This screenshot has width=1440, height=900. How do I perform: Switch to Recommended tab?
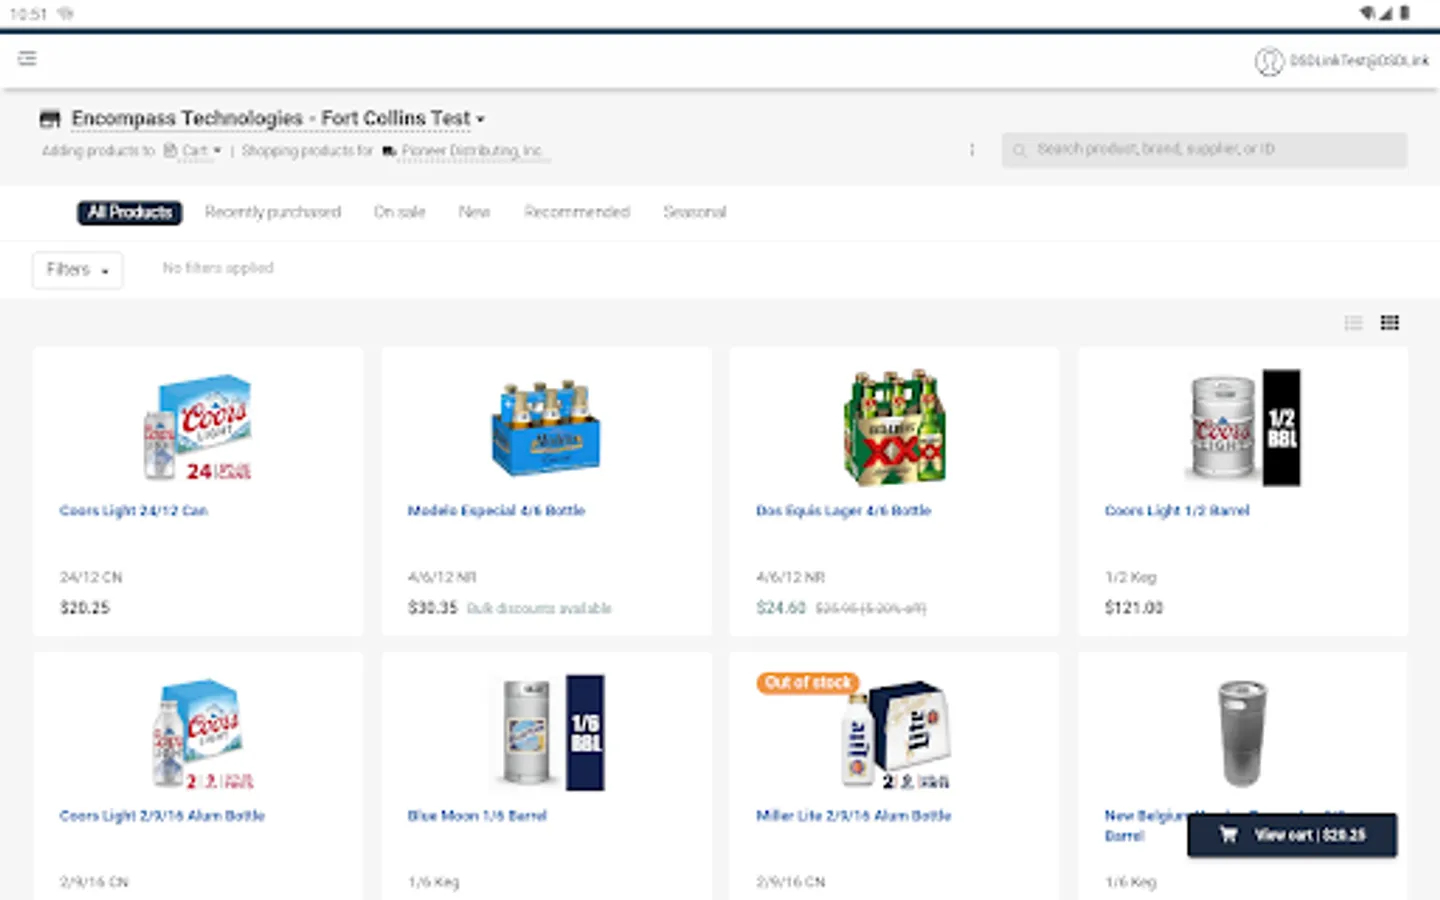click(577, 212)
